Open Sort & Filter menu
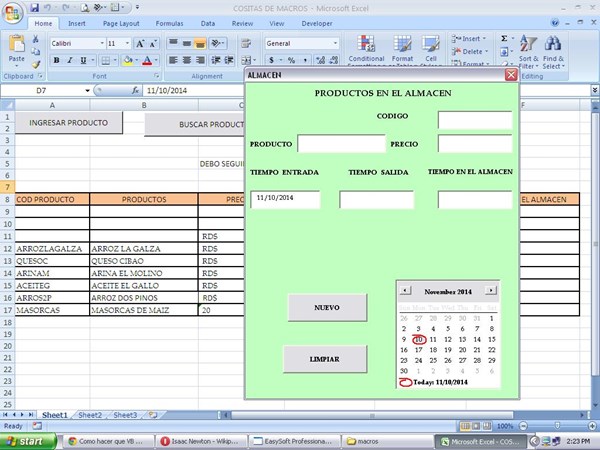The height and width of the screenshot is (450, 600). (x=528, y=52)
